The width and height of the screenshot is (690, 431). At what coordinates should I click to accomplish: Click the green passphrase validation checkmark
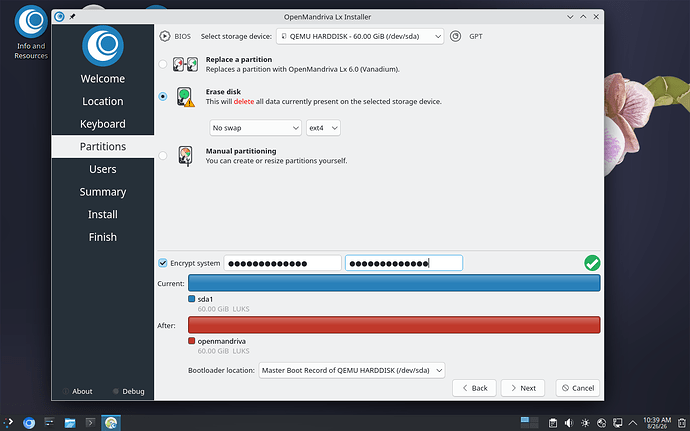pos(592,263)
